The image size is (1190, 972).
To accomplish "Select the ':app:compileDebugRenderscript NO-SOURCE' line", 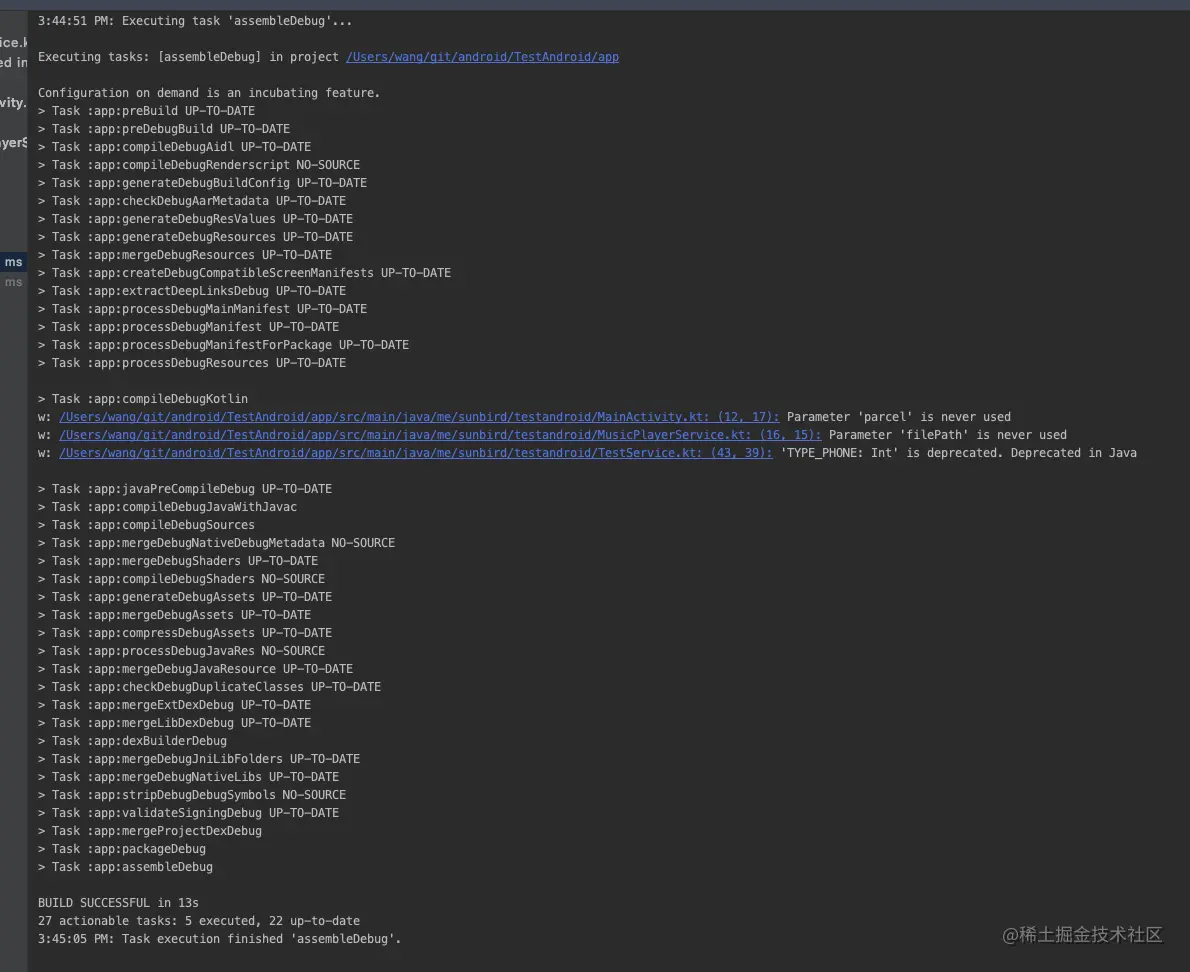I will [199, 165].
